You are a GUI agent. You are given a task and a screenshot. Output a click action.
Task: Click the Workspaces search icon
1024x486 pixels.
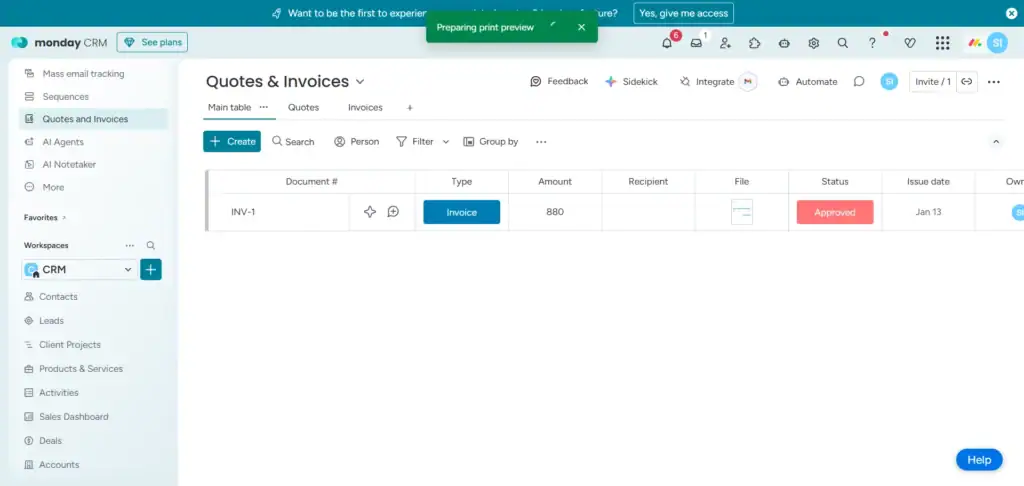coord(151,246)
